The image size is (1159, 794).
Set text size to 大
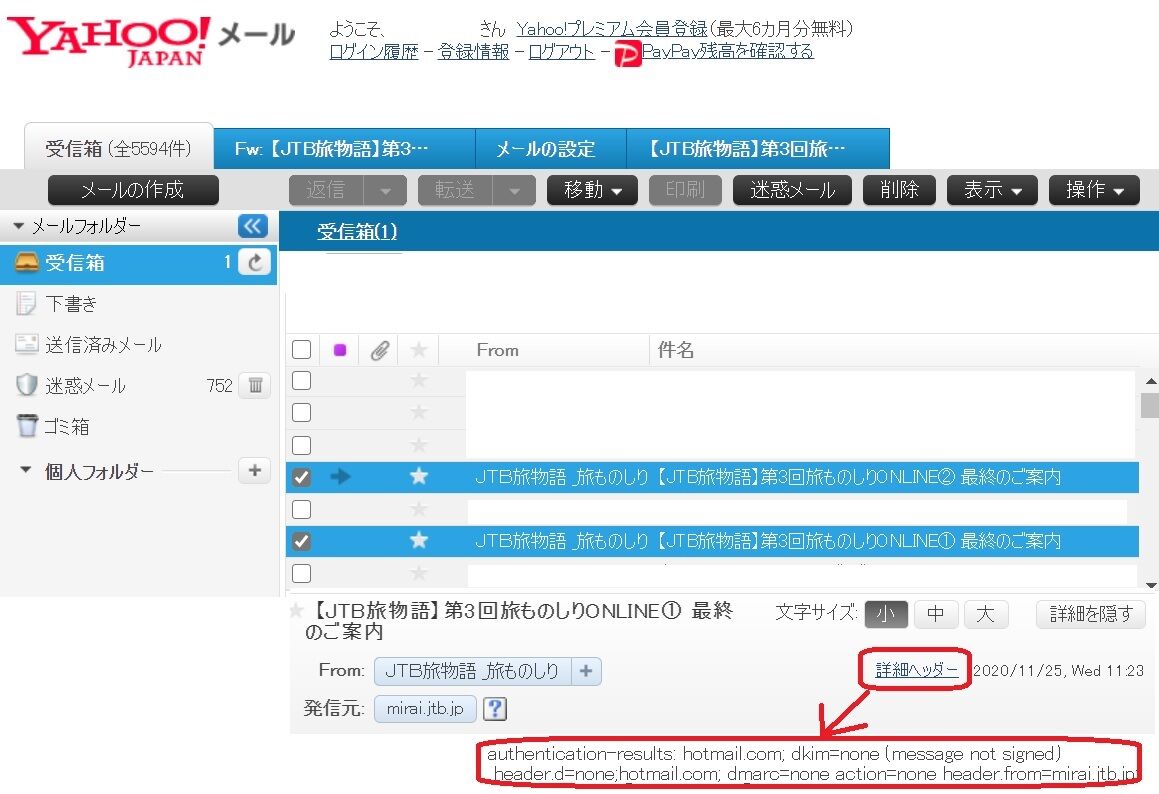[985, 614]
